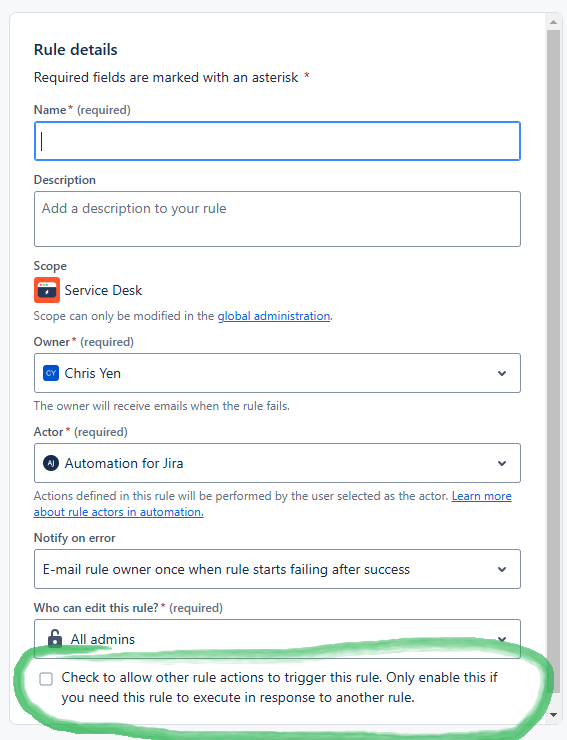Enable checkbox allowing other rules to trigger

pos(46,679)
